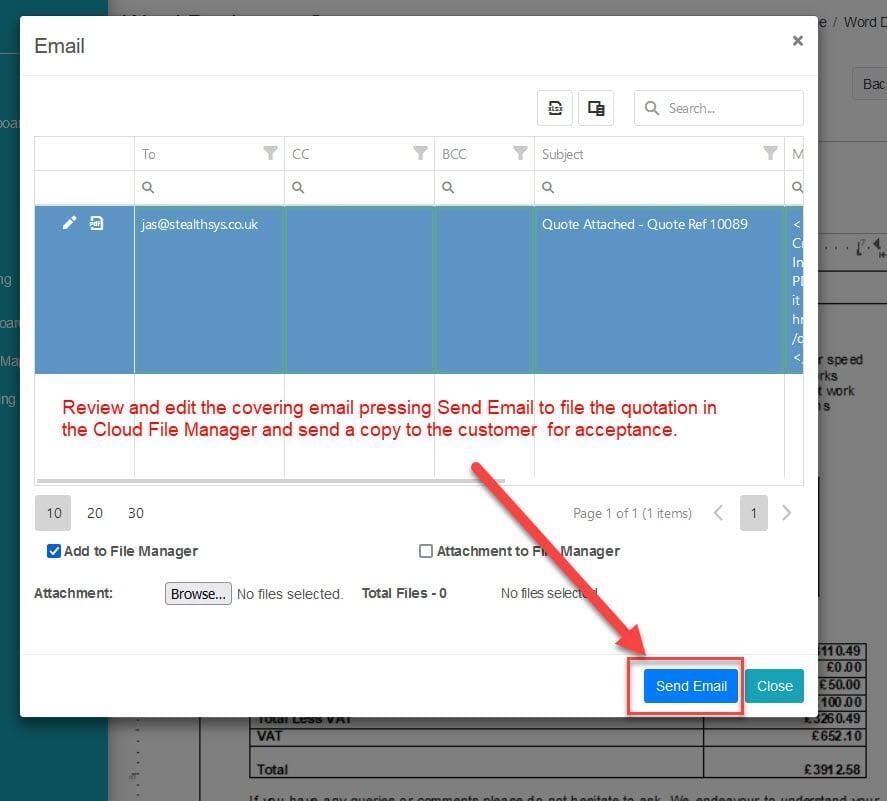Screen dimensions: 887x801
Task: Close the Email dialog with the X
Action: pos(797,41)
